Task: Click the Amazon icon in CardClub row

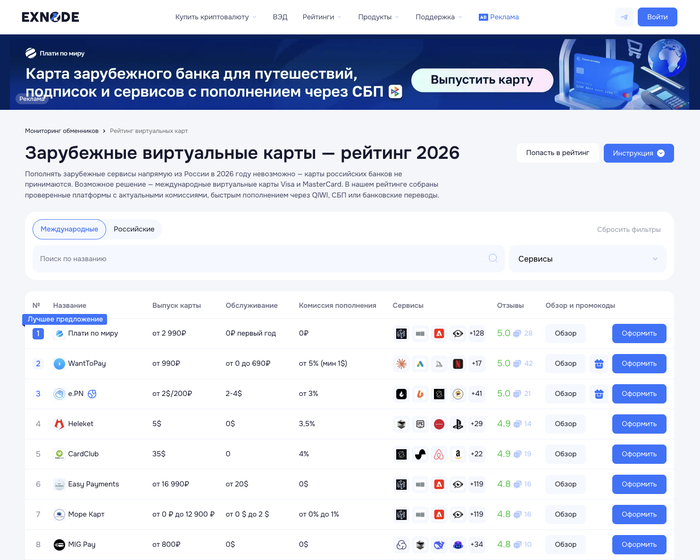Action: [458, 454]
